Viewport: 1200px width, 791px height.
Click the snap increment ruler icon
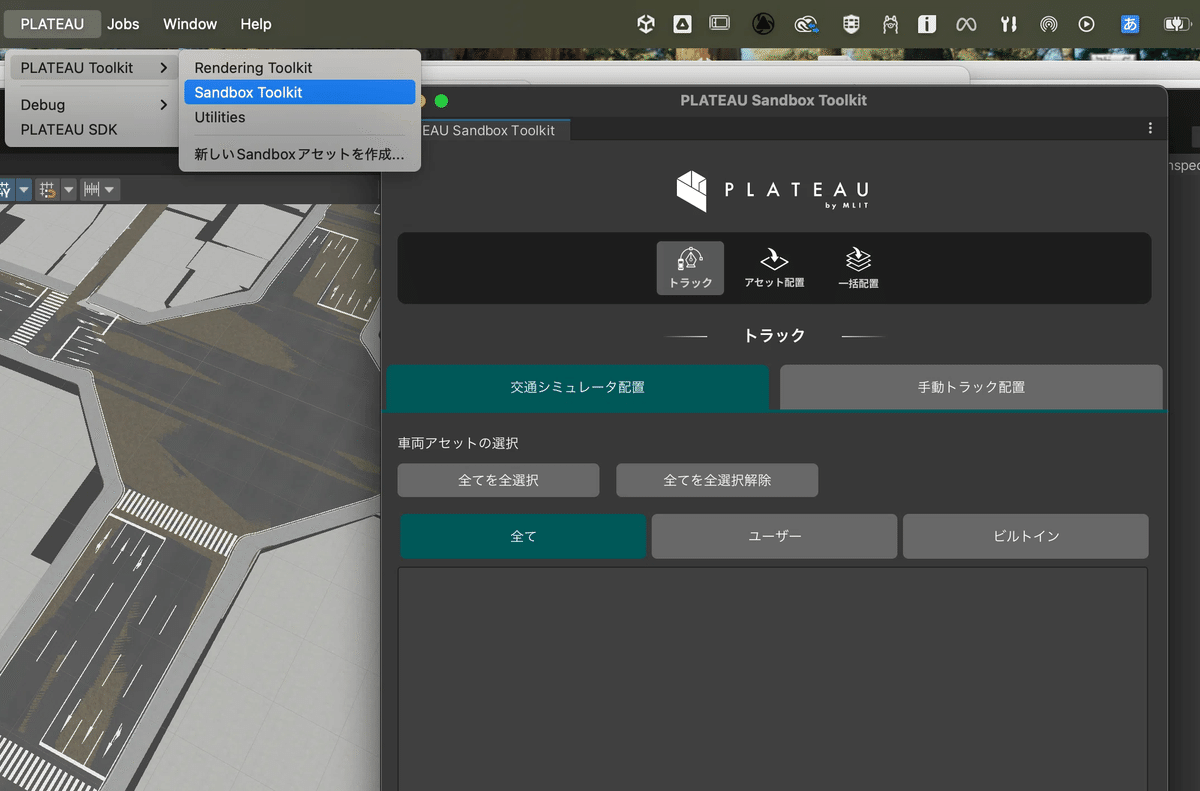[x=91, y=189]
